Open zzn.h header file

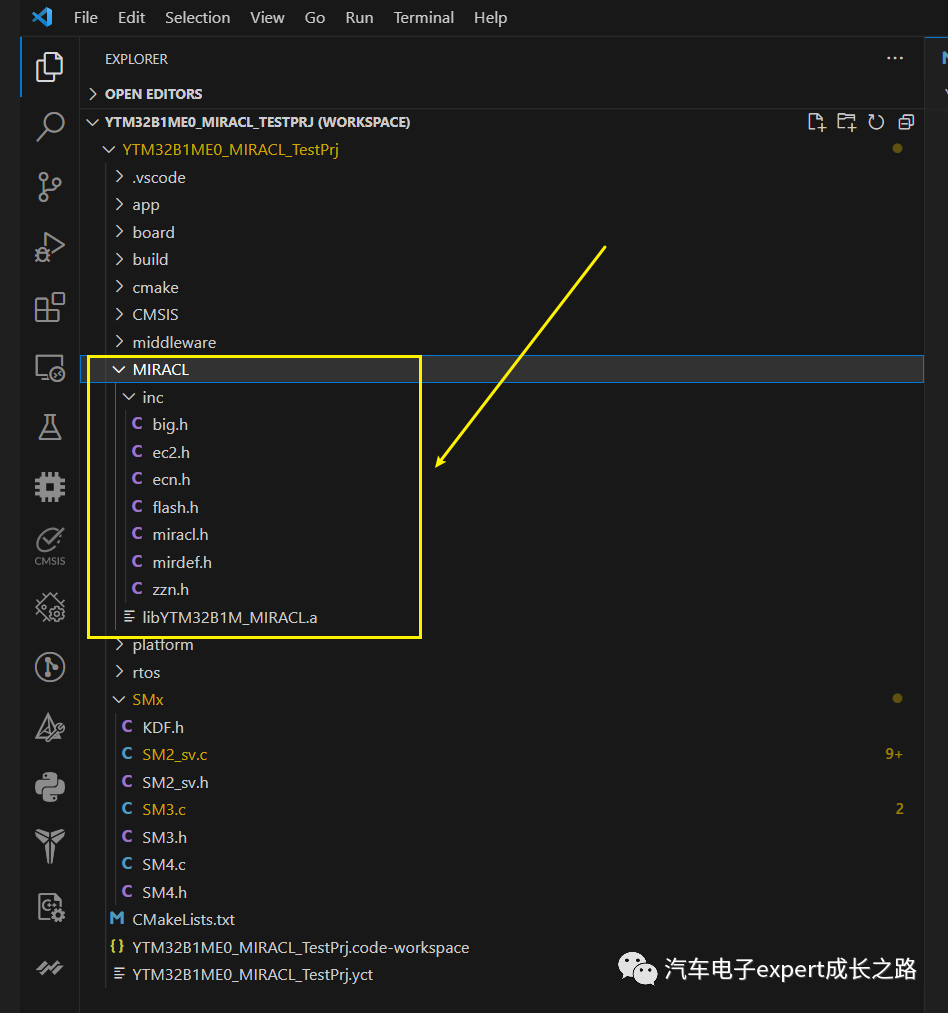pos(501,590)
